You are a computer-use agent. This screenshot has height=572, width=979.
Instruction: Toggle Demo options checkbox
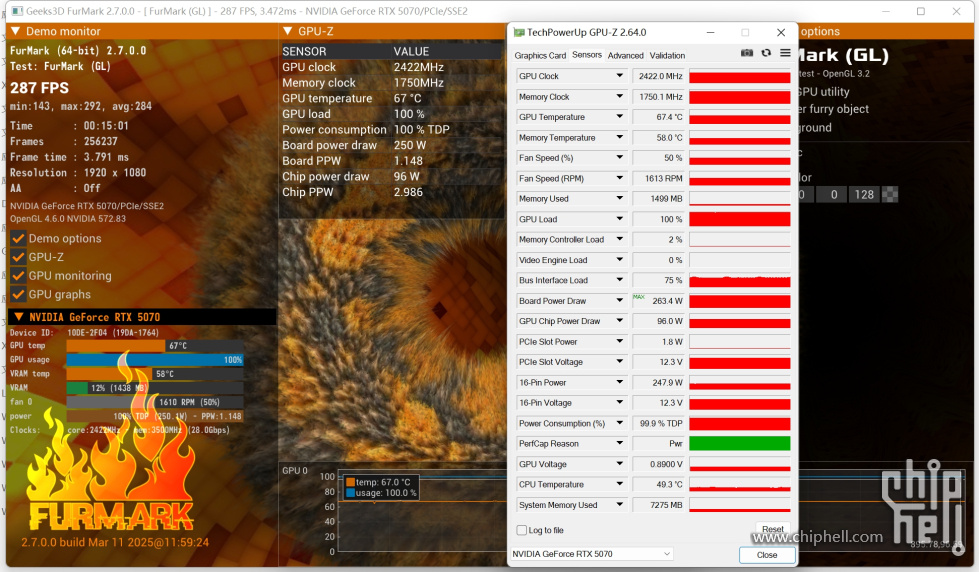pos(18,239)
